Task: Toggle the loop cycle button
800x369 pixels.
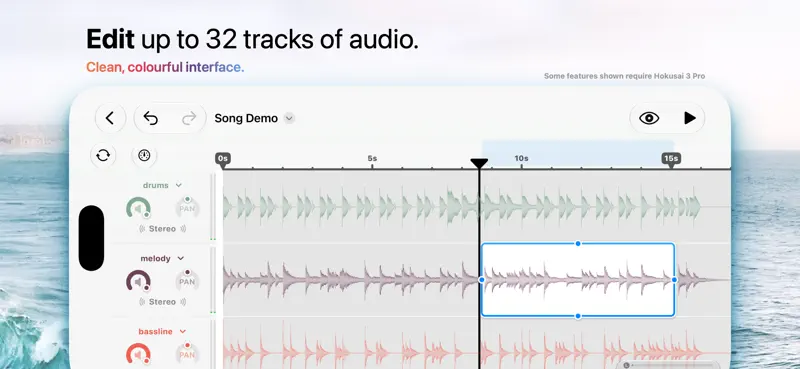Action: click(103, 155)
